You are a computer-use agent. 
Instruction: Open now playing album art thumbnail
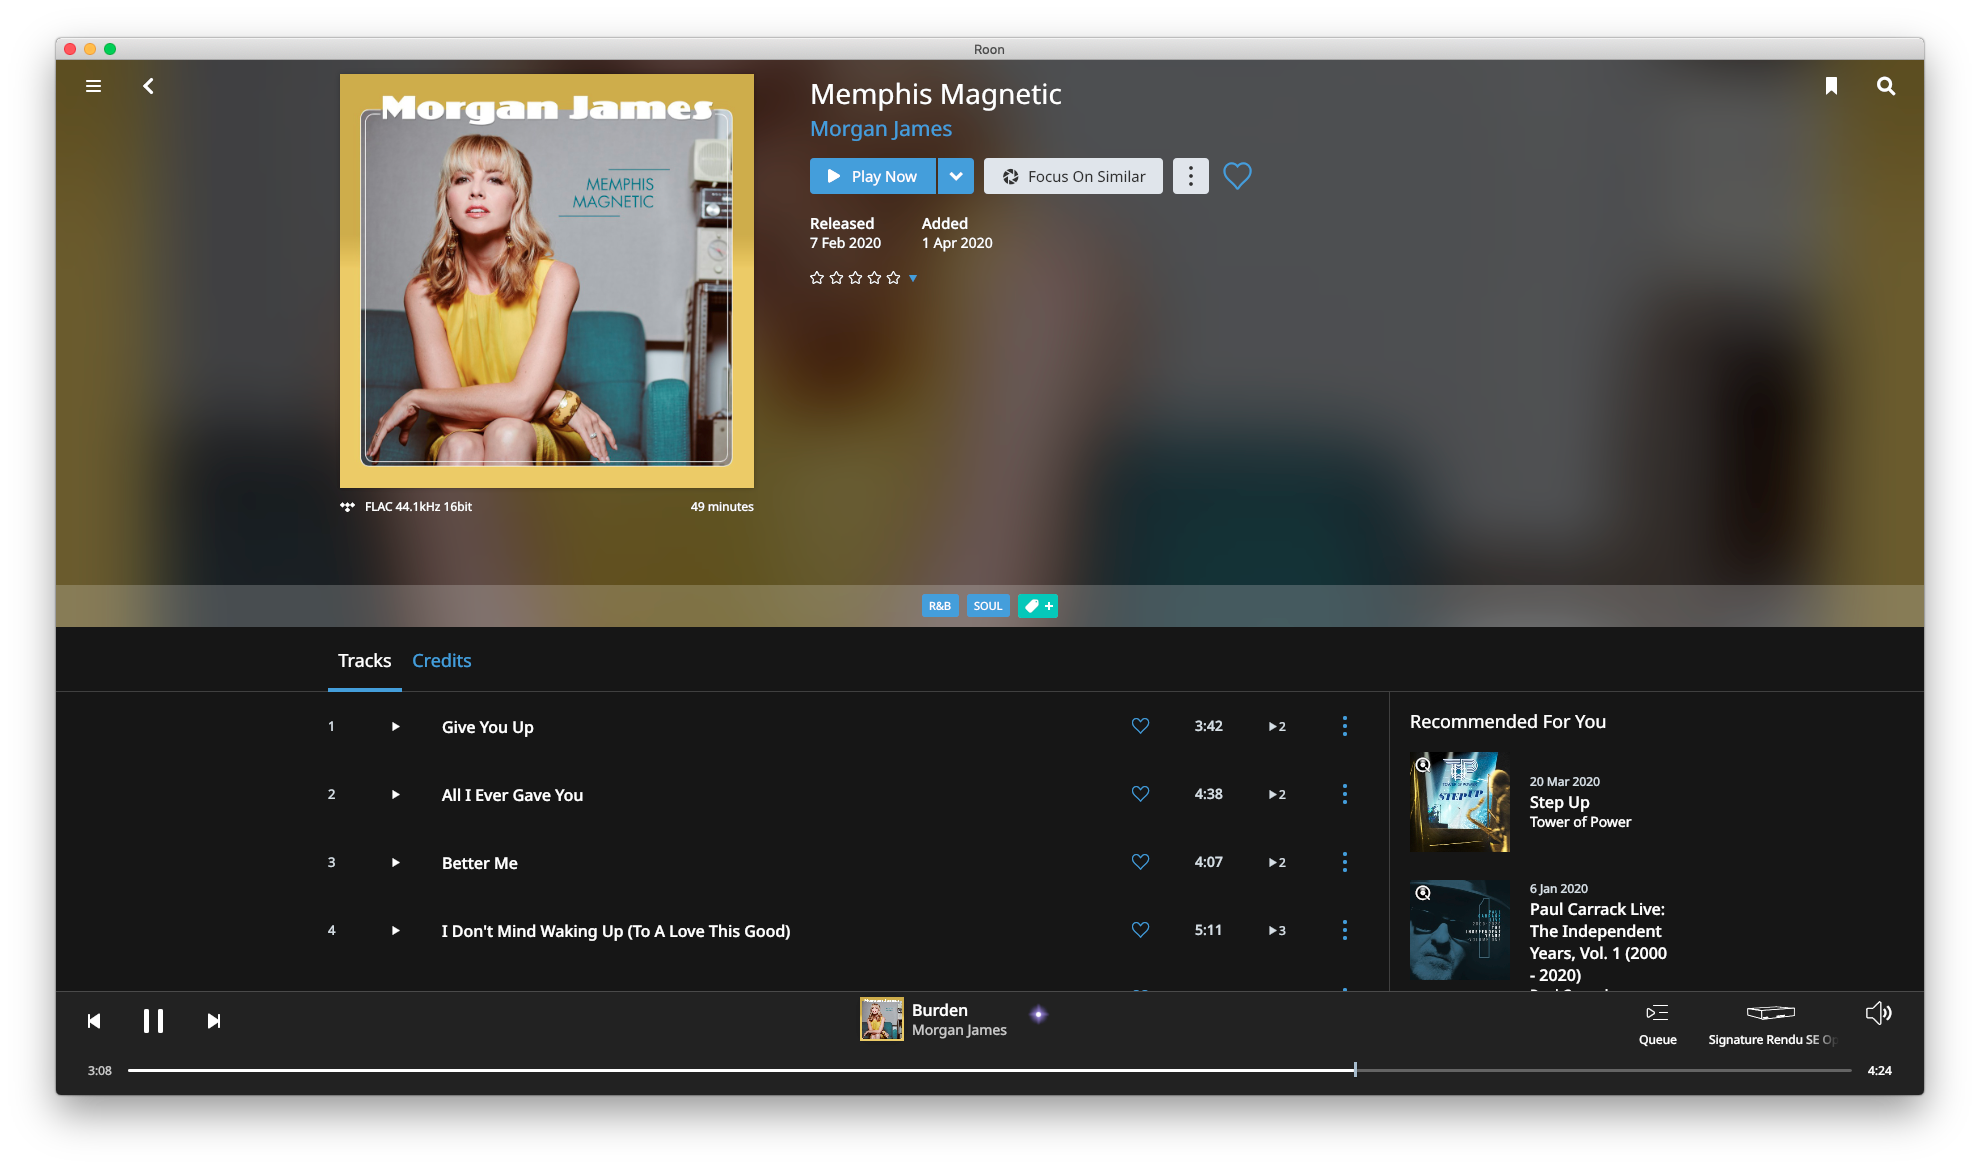click(x=881, y=1019)
